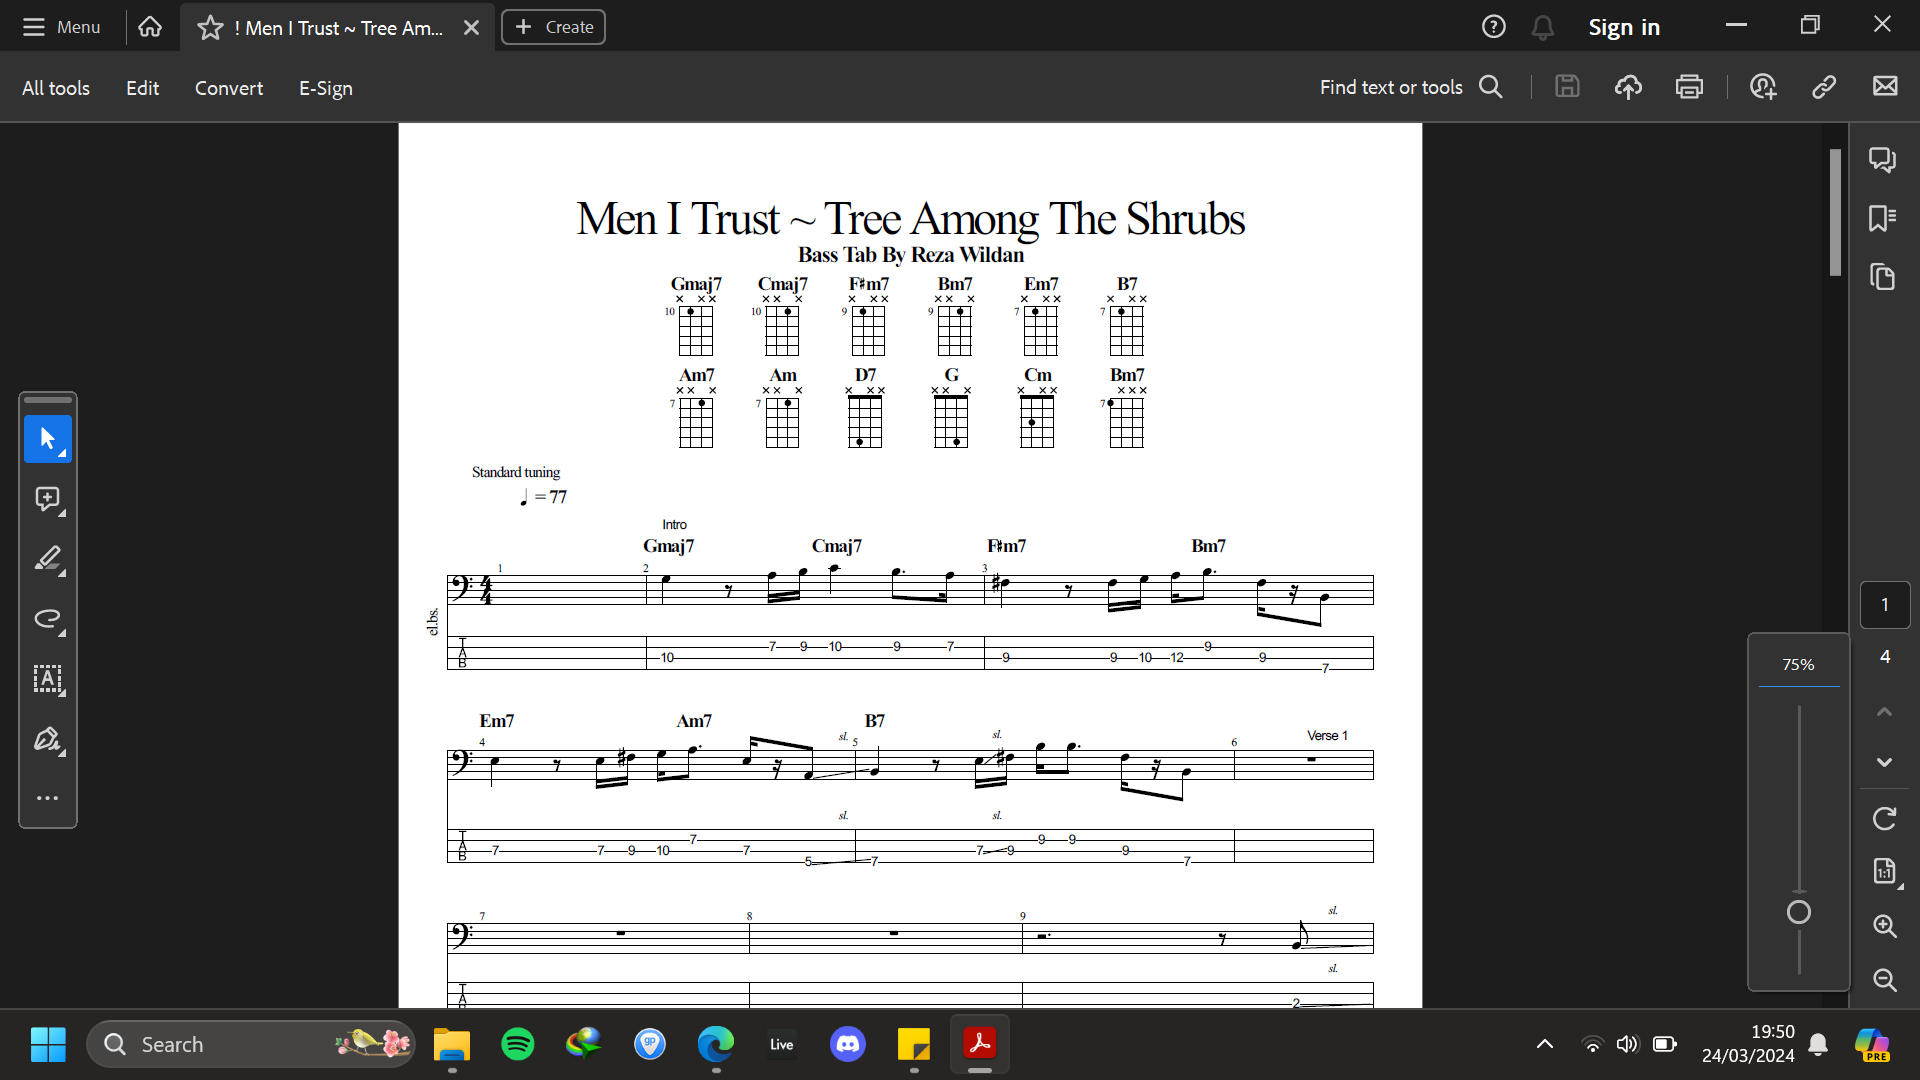Open File Explorer from the taskbar

(452, 1044)
